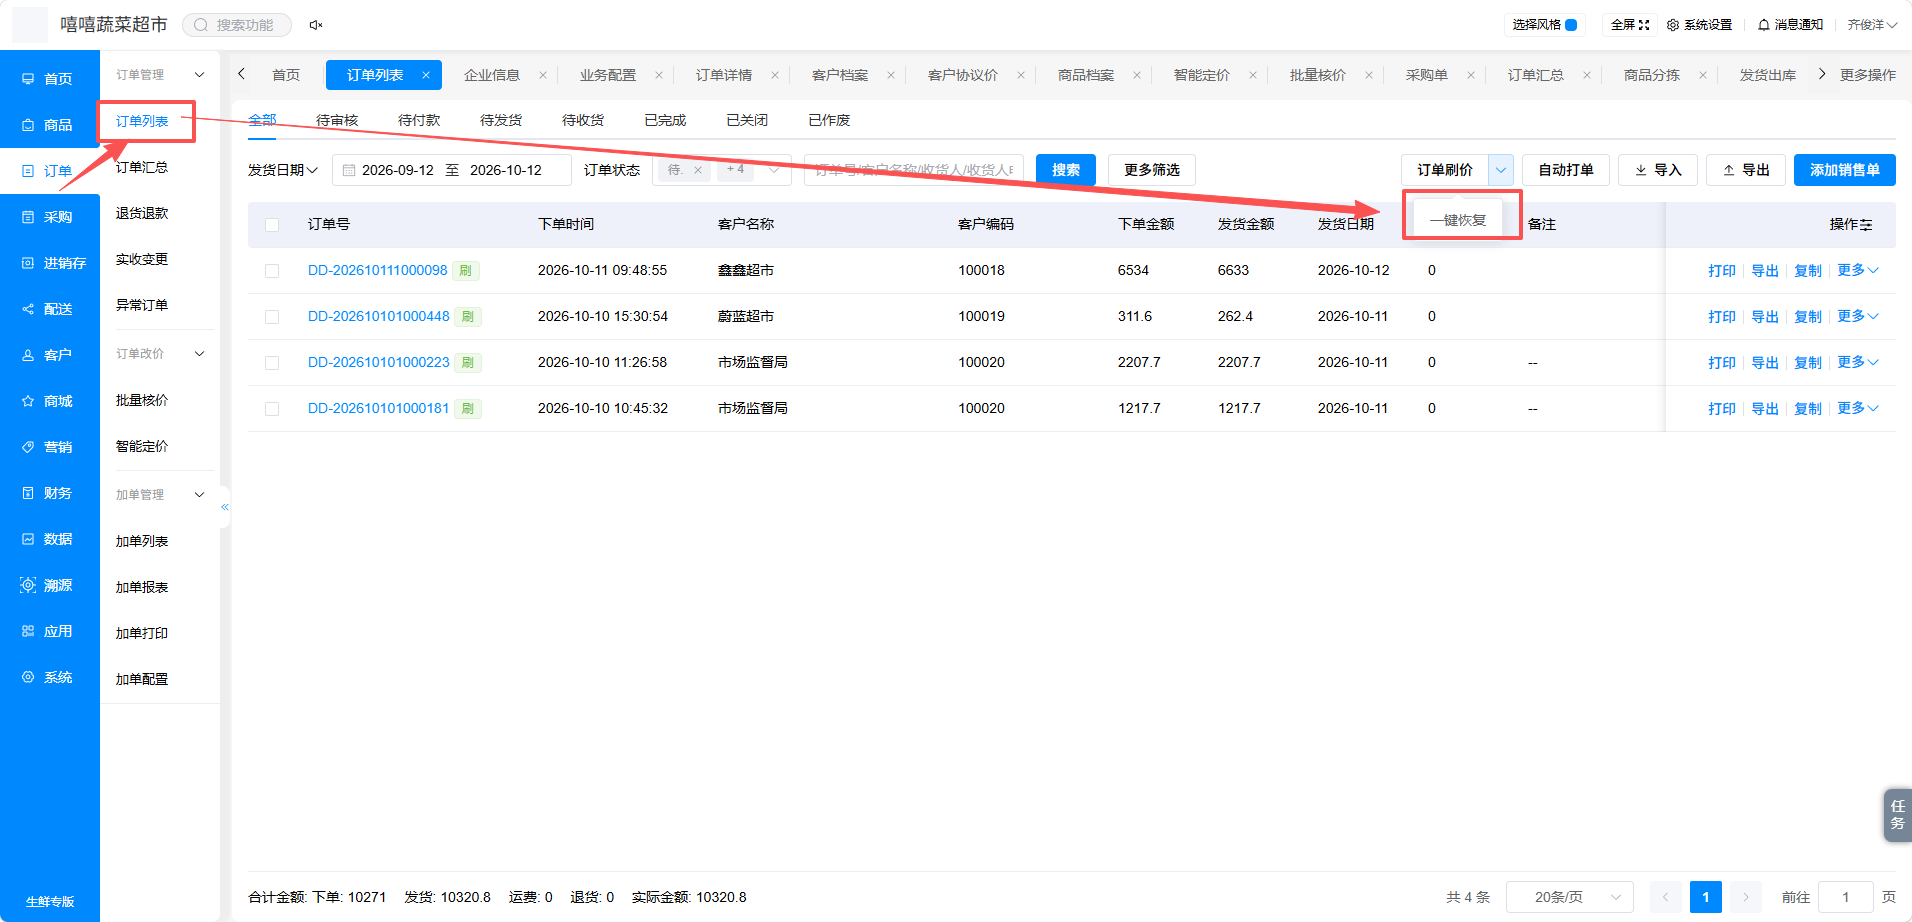Open the 发货日期 filter type dropdown
Image resolution: width=1912 pixels, height=922 pixels.
[x=283, y=170]
